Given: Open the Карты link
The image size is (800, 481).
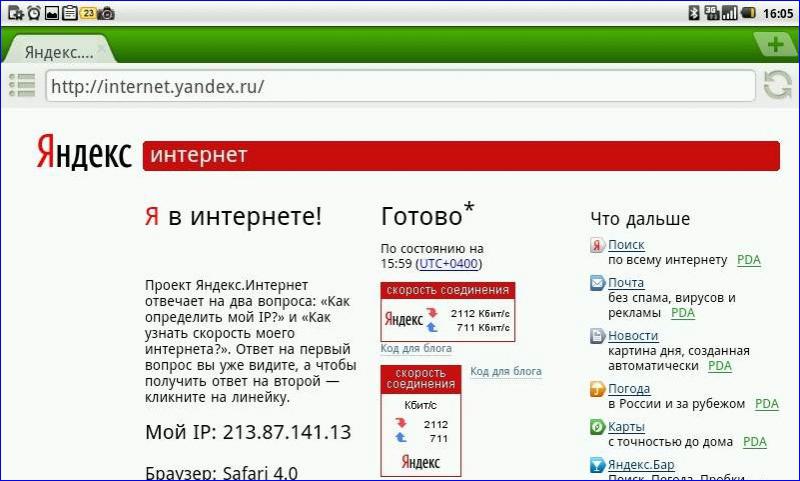Looking at the screenshot, I should pyautogui.click(x=627, y=426).
